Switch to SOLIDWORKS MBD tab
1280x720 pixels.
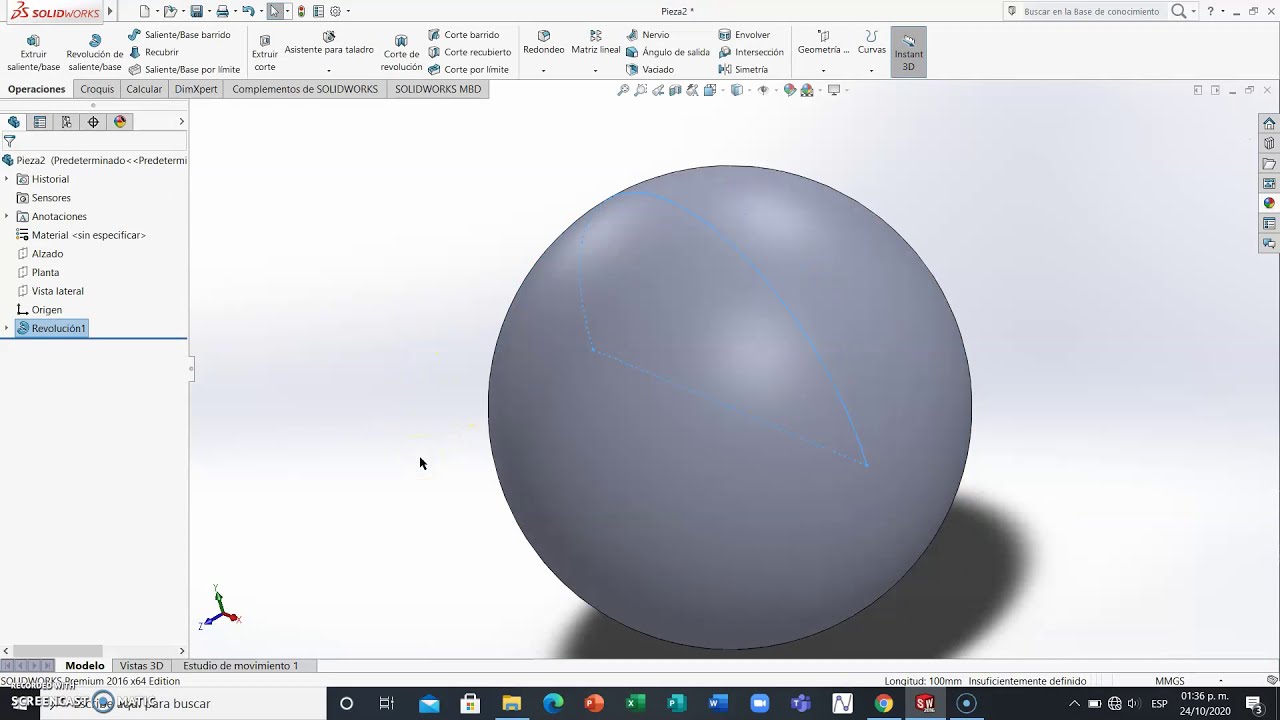(x=438, y=89)
